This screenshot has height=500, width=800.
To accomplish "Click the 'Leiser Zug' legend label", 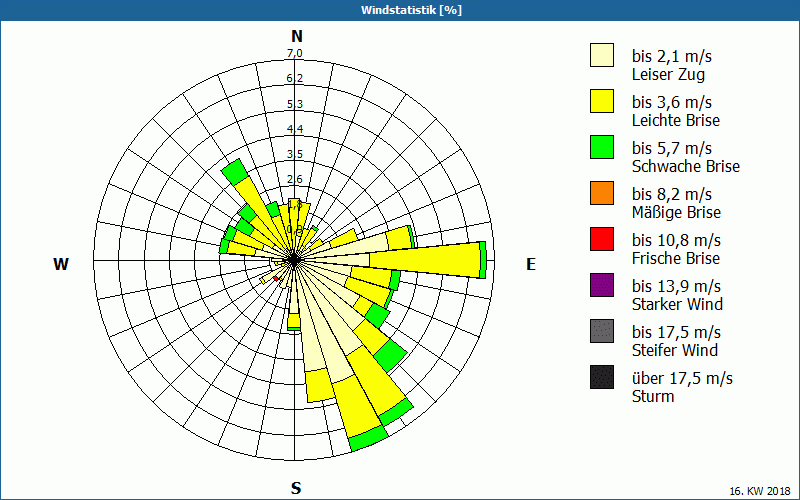I will click(x=668, y=74).
